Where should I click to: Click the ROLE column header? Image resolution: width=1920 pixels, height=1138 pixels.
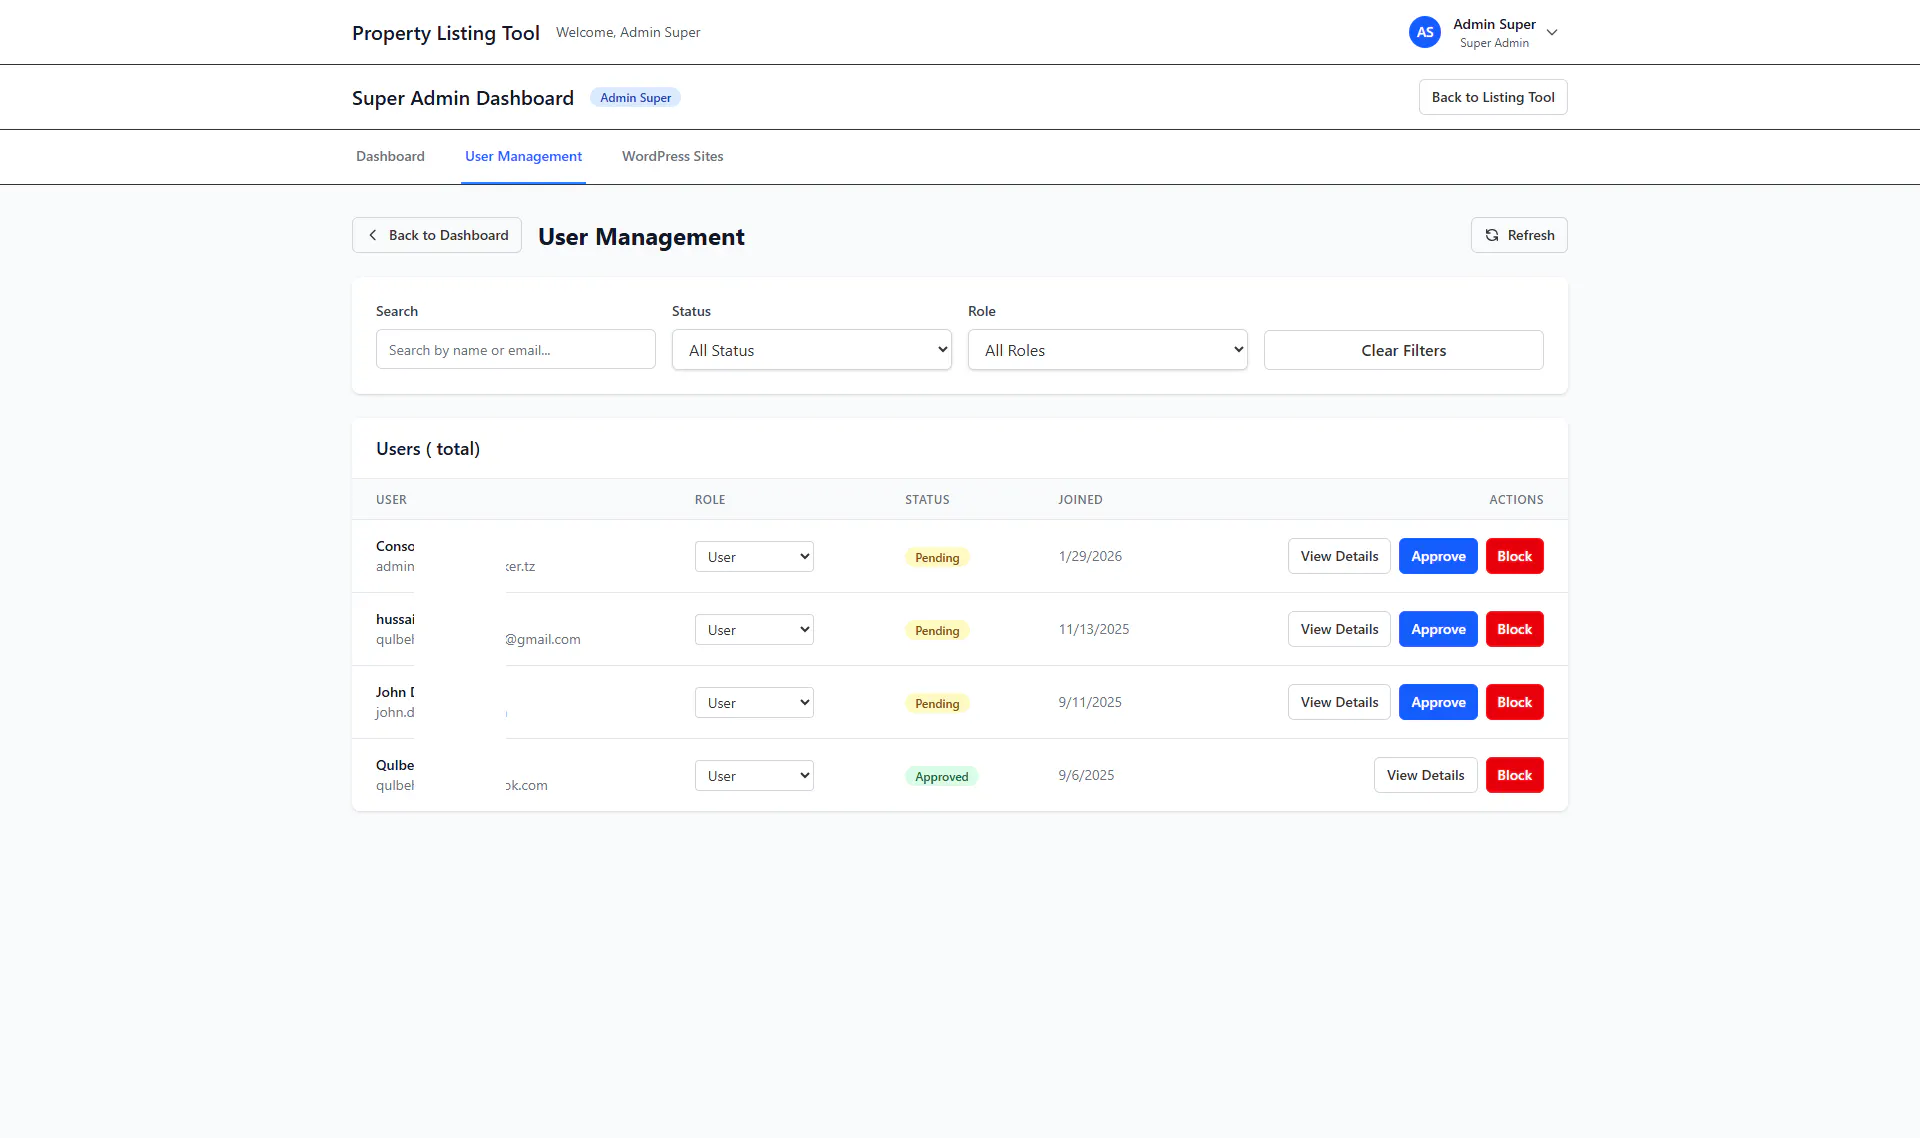pyautogui.click(x=710, y=499)
